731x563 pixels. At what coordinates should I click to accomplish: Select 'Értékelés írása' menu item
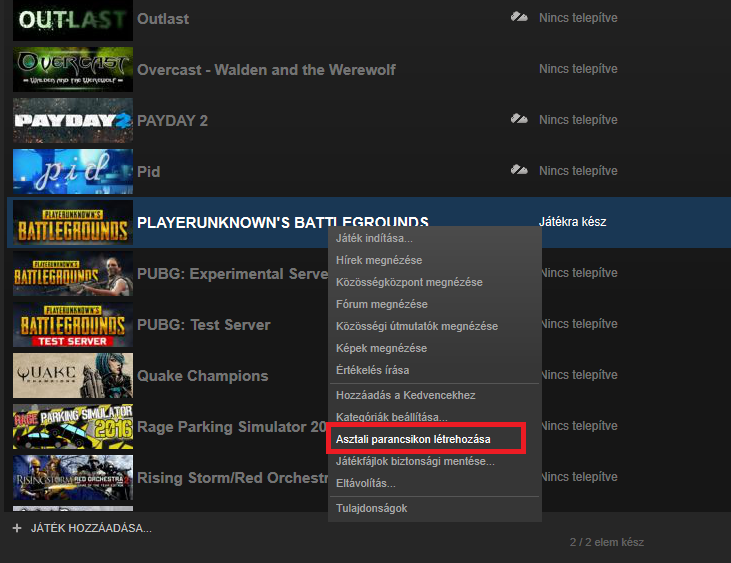click(x=372, y=370)
